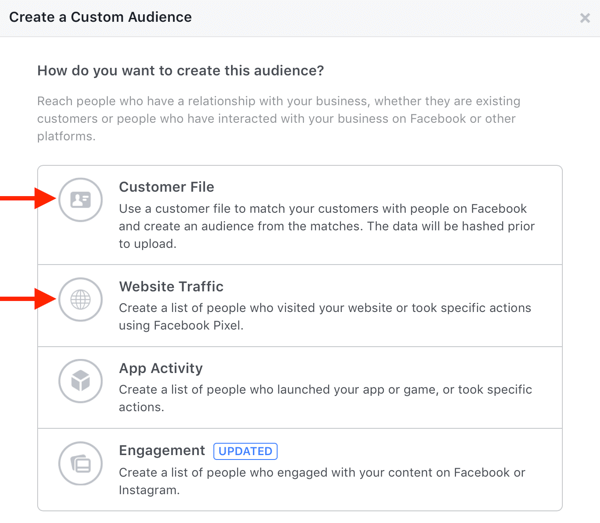Click the Website Traffic globe icon
This screenshot has height=523, width=600.
coord(80,299)
